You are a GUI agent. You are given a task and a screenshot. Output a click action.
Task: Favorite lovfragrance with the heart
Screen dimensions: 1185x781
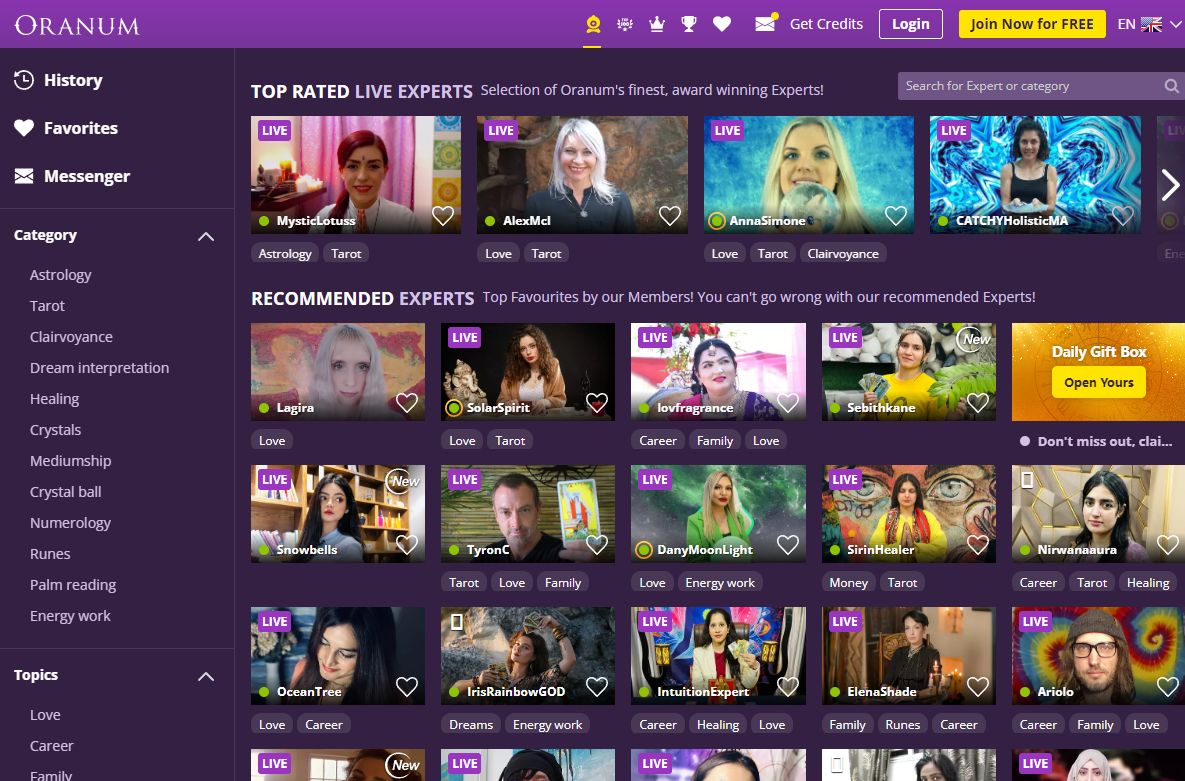click(787, 403)
